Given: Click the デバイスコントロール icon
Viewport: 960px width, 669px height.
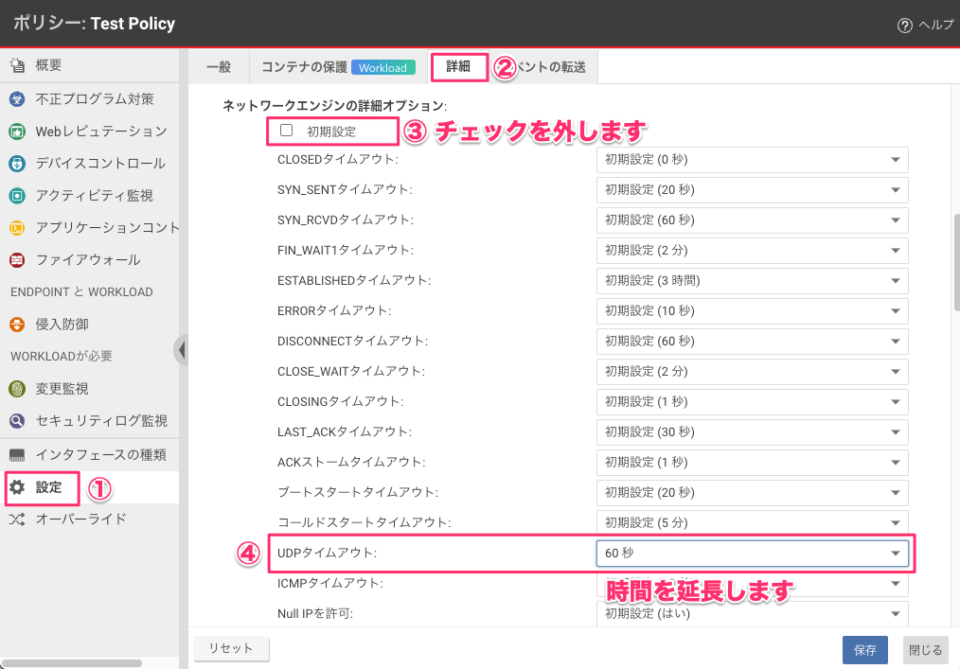Looking at the screenshot, I should (x=17, y=163).
